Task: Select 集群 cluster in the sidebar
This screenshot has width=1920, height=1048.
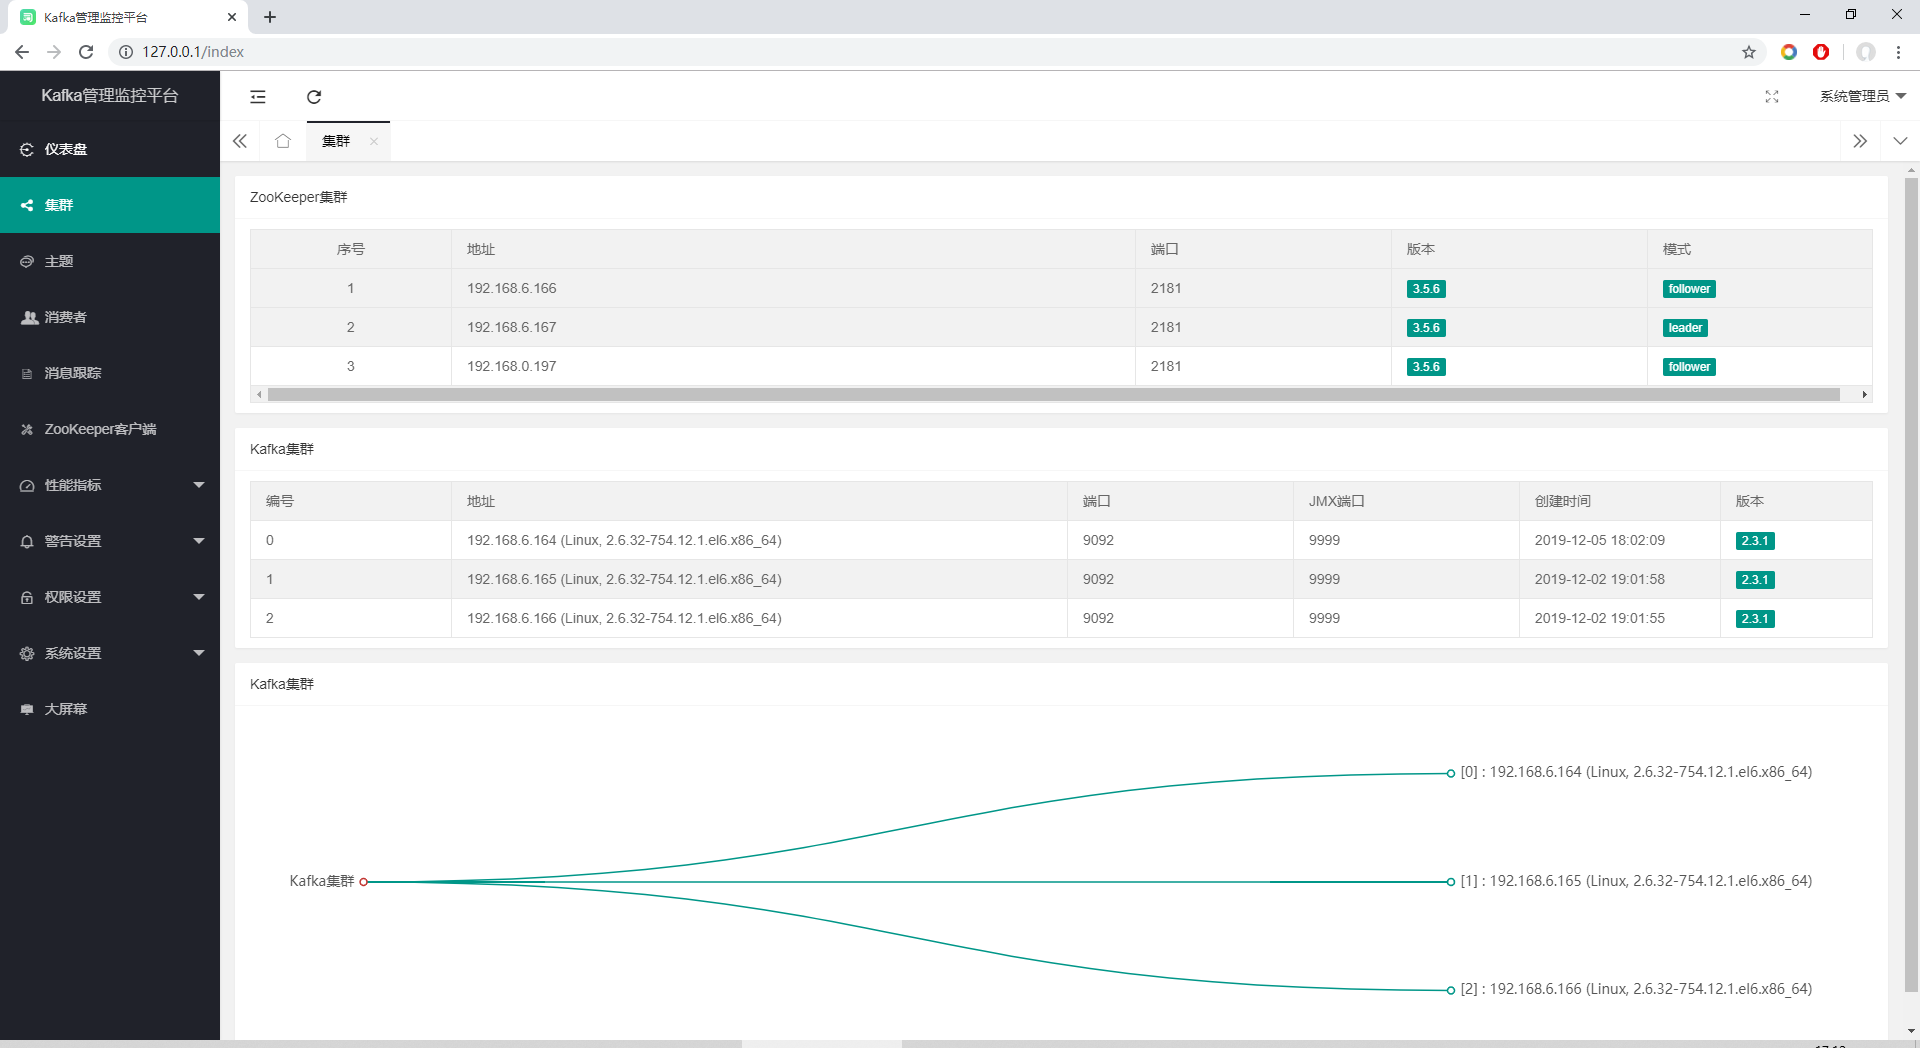Action: click(110, 205)
